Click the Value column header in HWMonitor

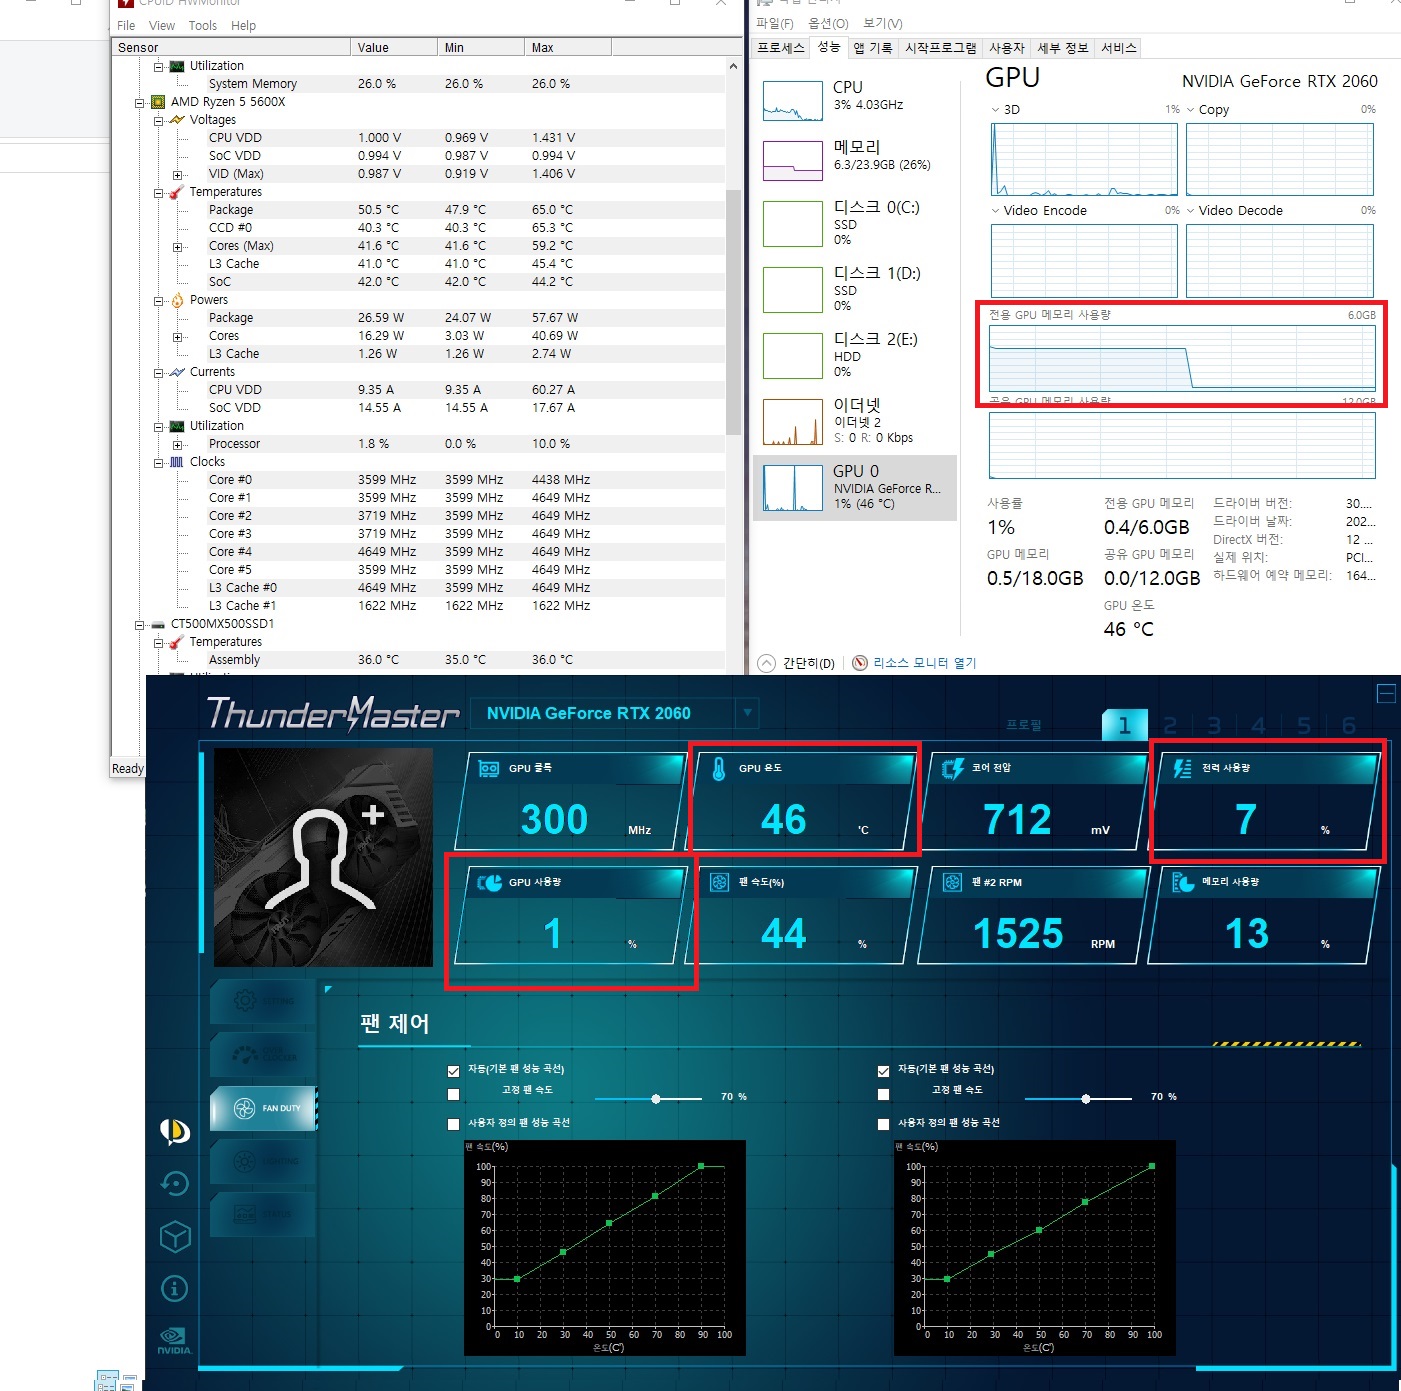point(394,48)
